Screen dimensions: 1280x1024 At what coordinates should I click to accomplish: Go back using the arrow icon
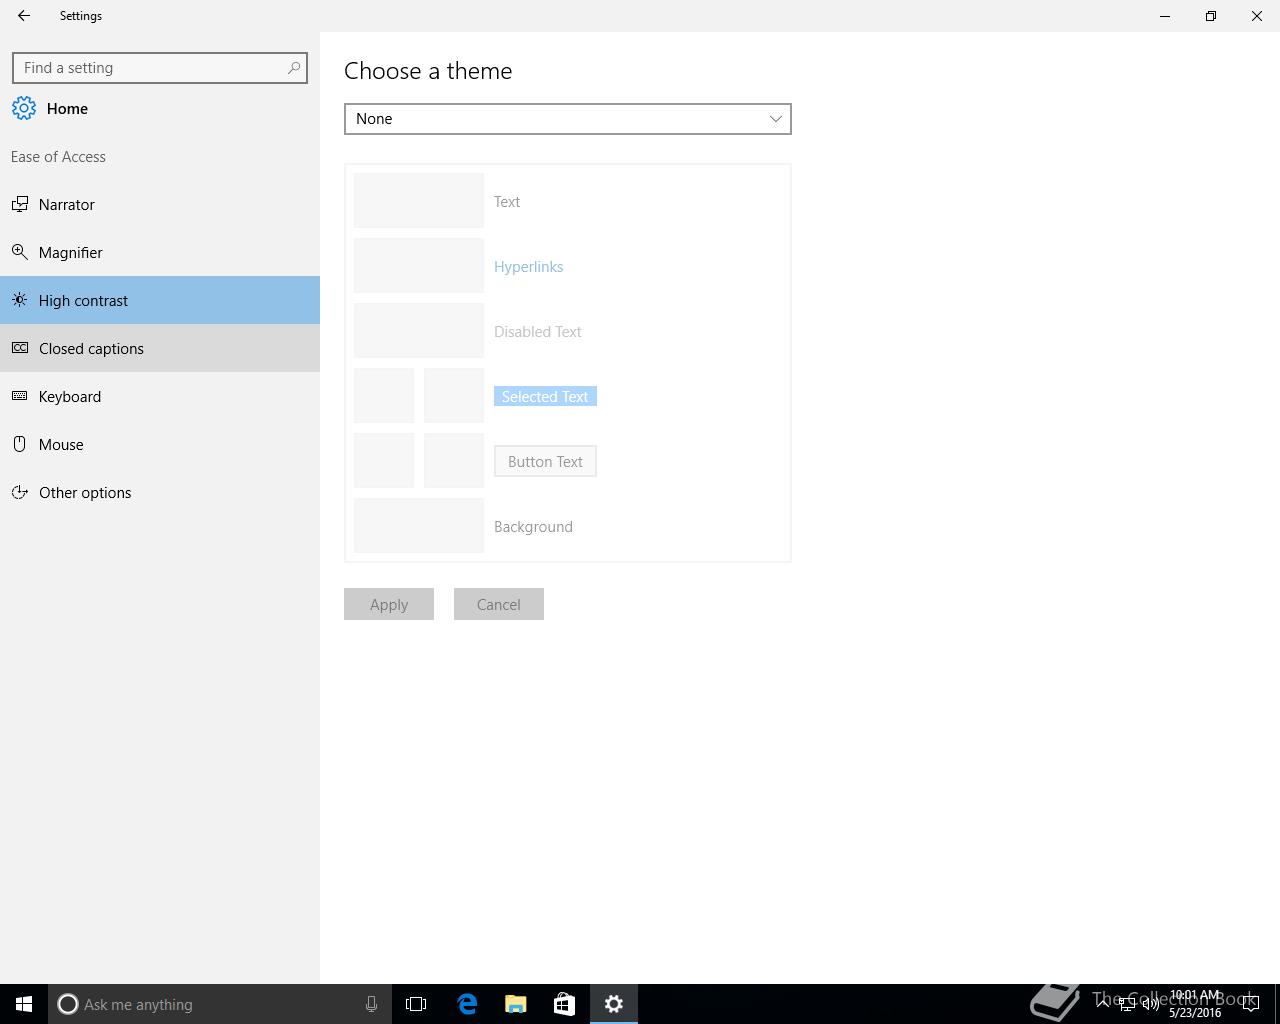[24, 16]
